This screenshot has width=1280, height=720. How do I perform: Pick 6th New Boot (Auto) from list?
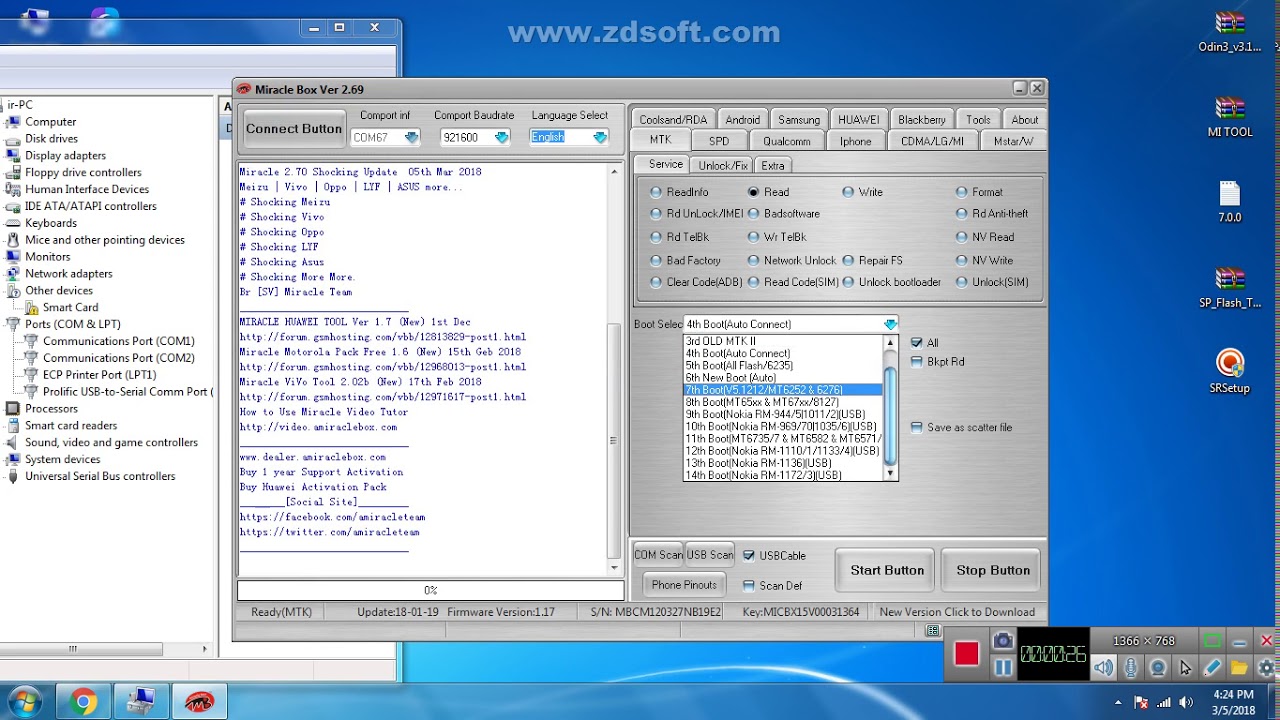(x=782, y=378)
